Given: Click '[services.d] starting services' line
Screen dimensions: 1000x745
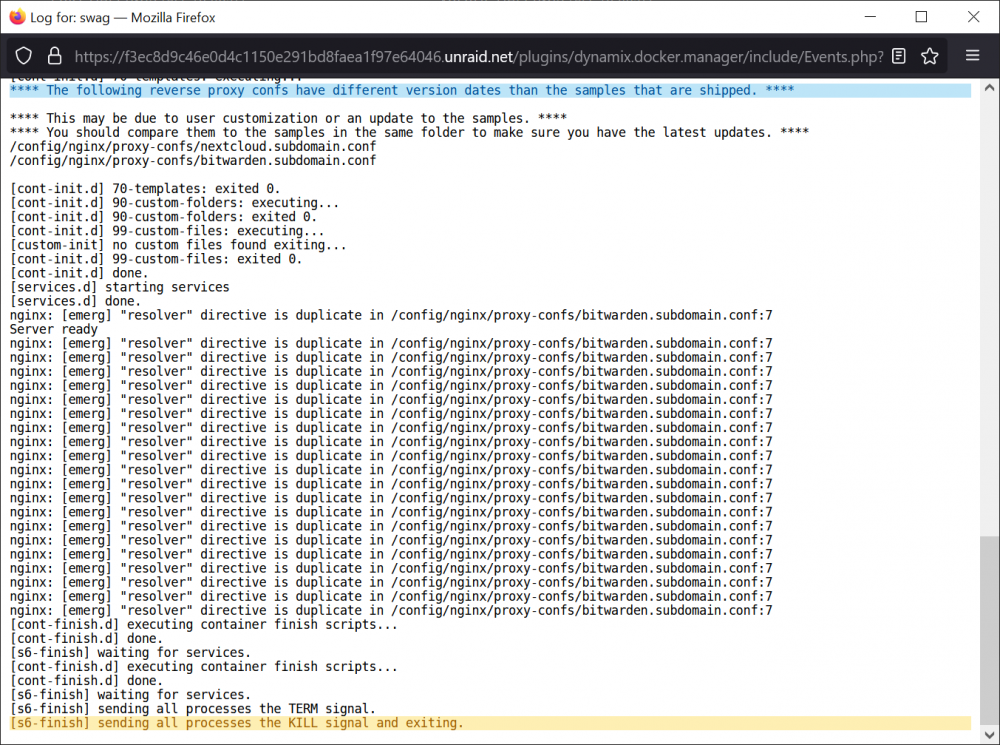Looking at the screenshot, I should (119, 287).
